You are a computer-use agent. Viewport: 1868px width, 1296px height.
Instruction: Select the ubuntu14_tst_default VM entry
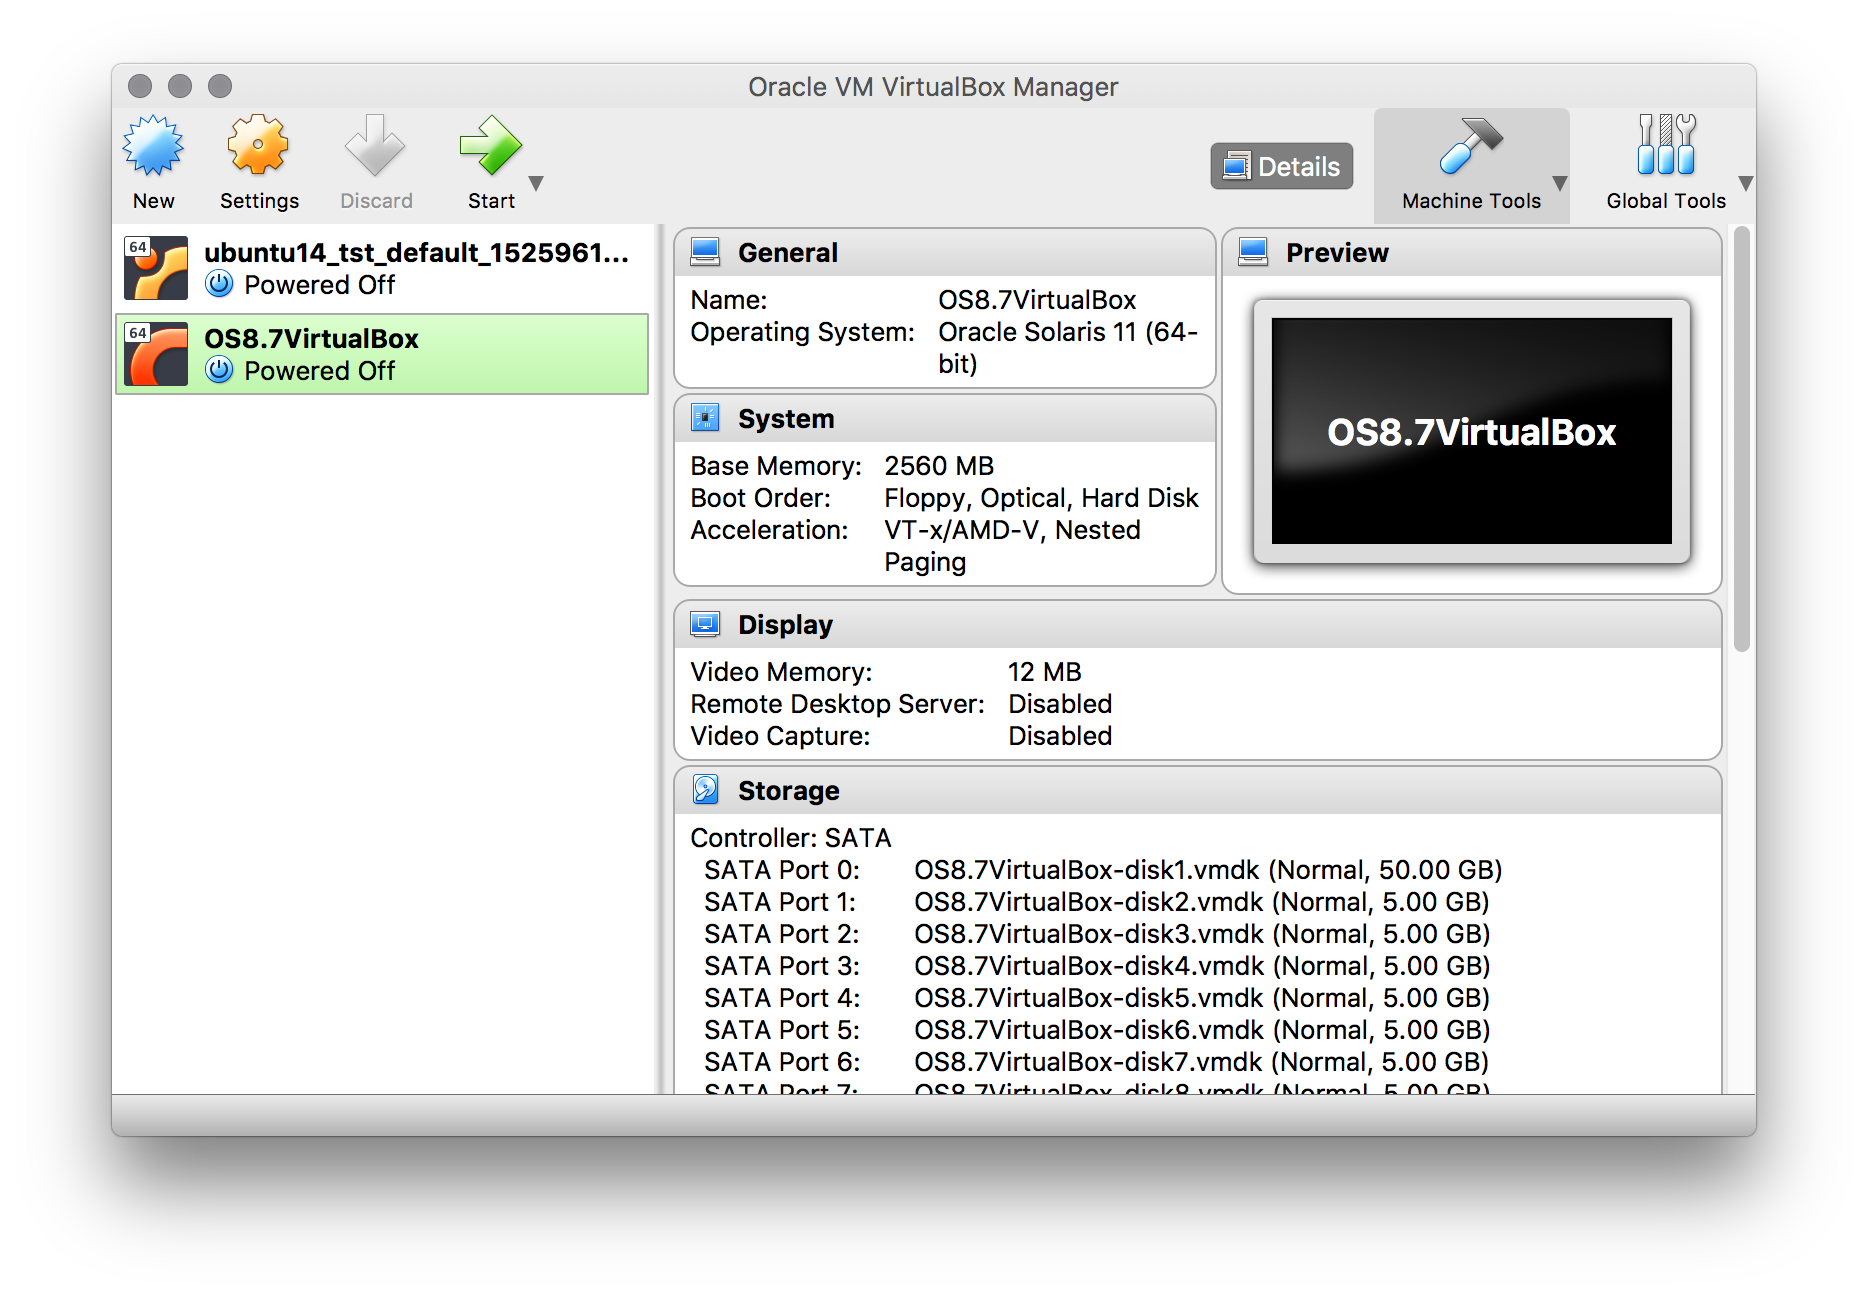coord(382,268)
